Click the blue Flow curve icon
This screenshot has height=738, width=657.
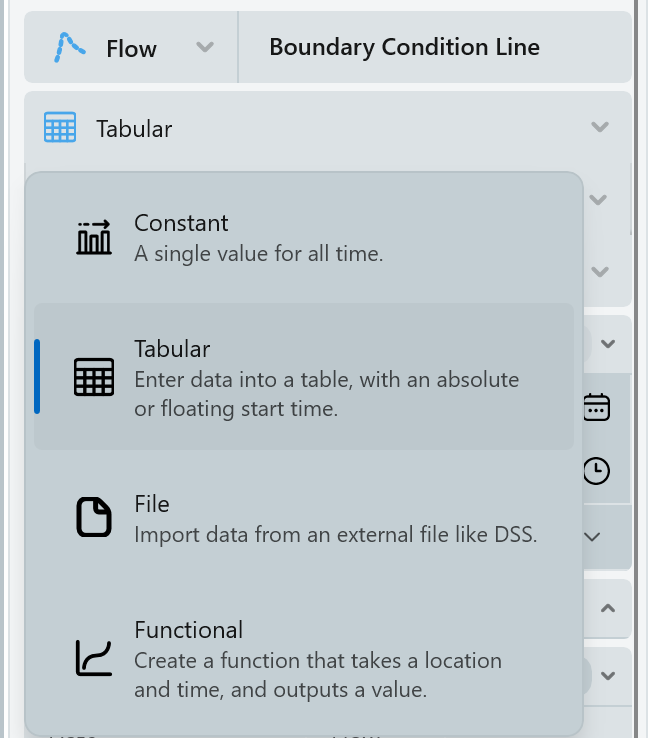(69, 47)
